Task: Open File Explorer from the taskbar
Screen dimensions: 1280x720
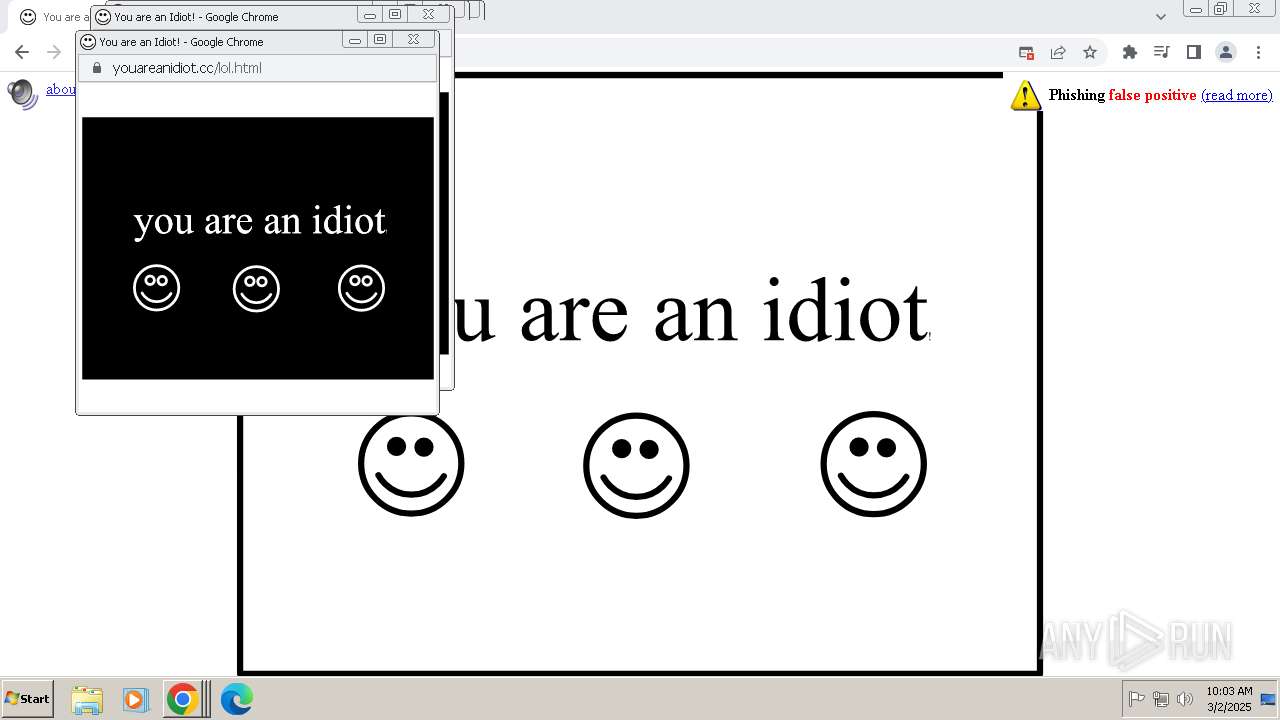Action: point(87,699)
